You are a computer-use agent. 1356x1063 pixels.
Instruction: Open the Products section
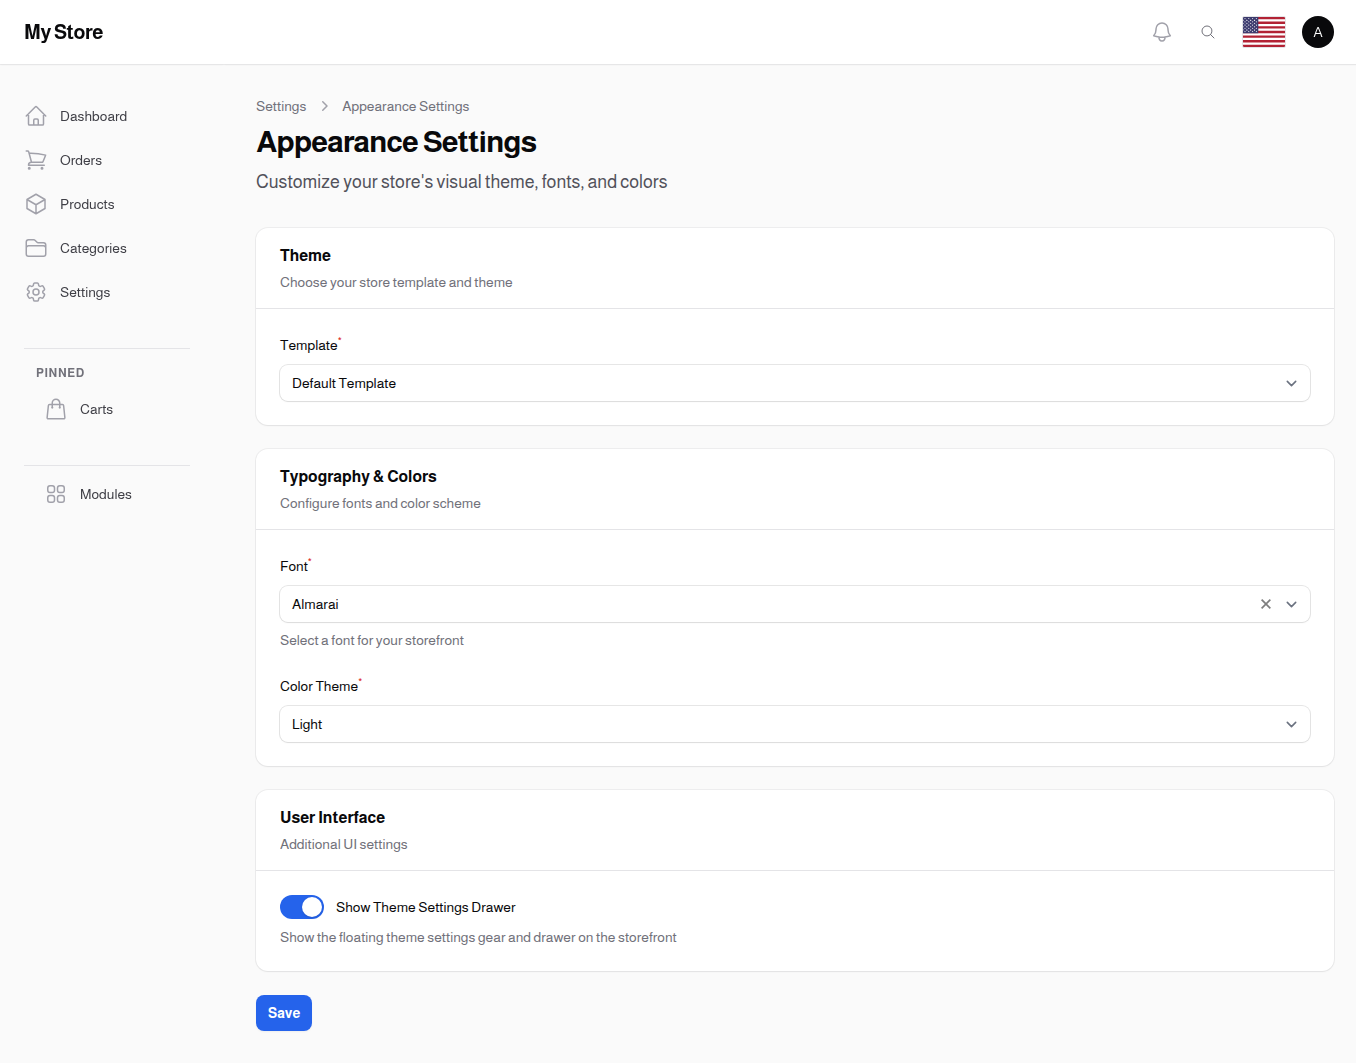[x=86, y=204]
